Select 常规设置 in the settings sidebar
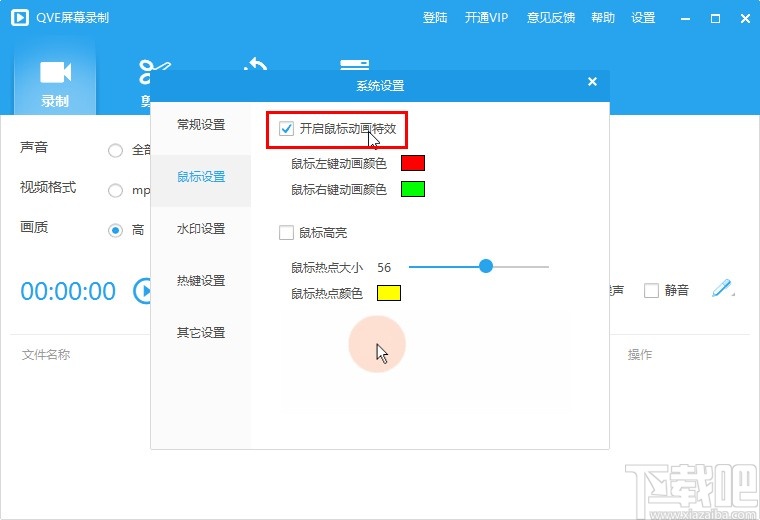 (x=201, y=125)
